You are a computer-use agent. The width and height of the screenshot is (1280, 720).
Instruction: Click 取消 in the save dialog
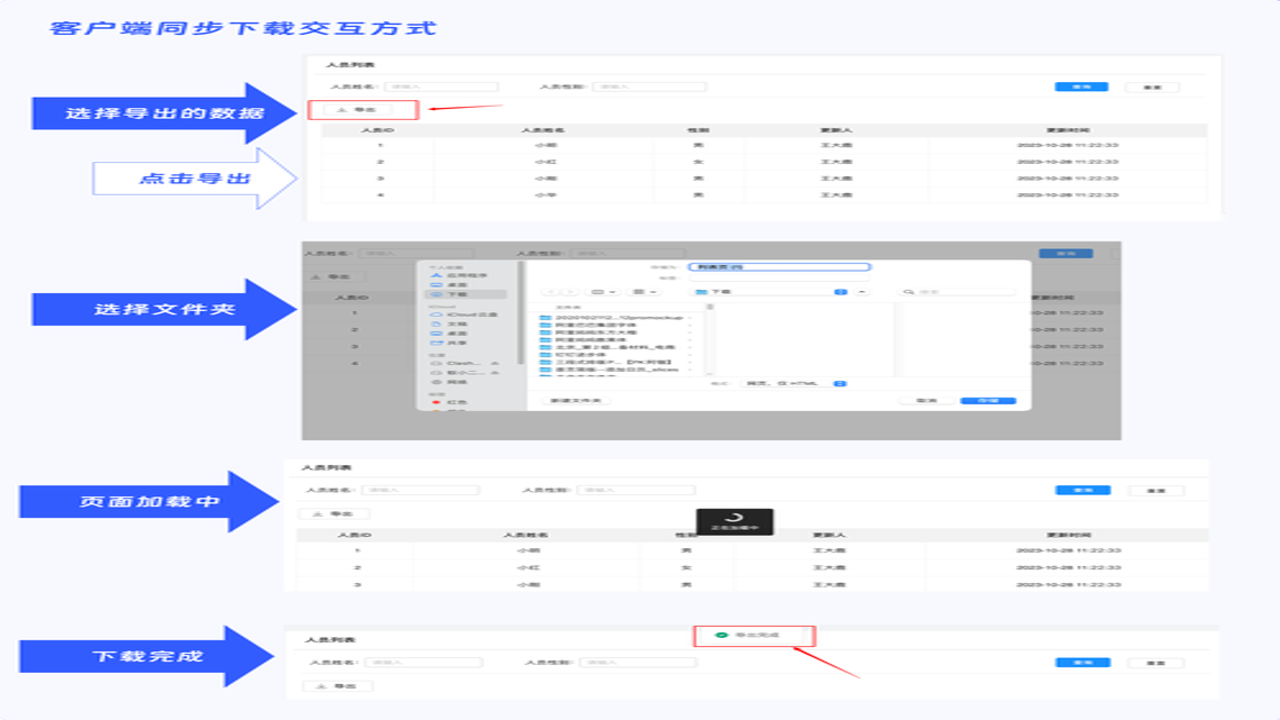click(x=926, y=401)
